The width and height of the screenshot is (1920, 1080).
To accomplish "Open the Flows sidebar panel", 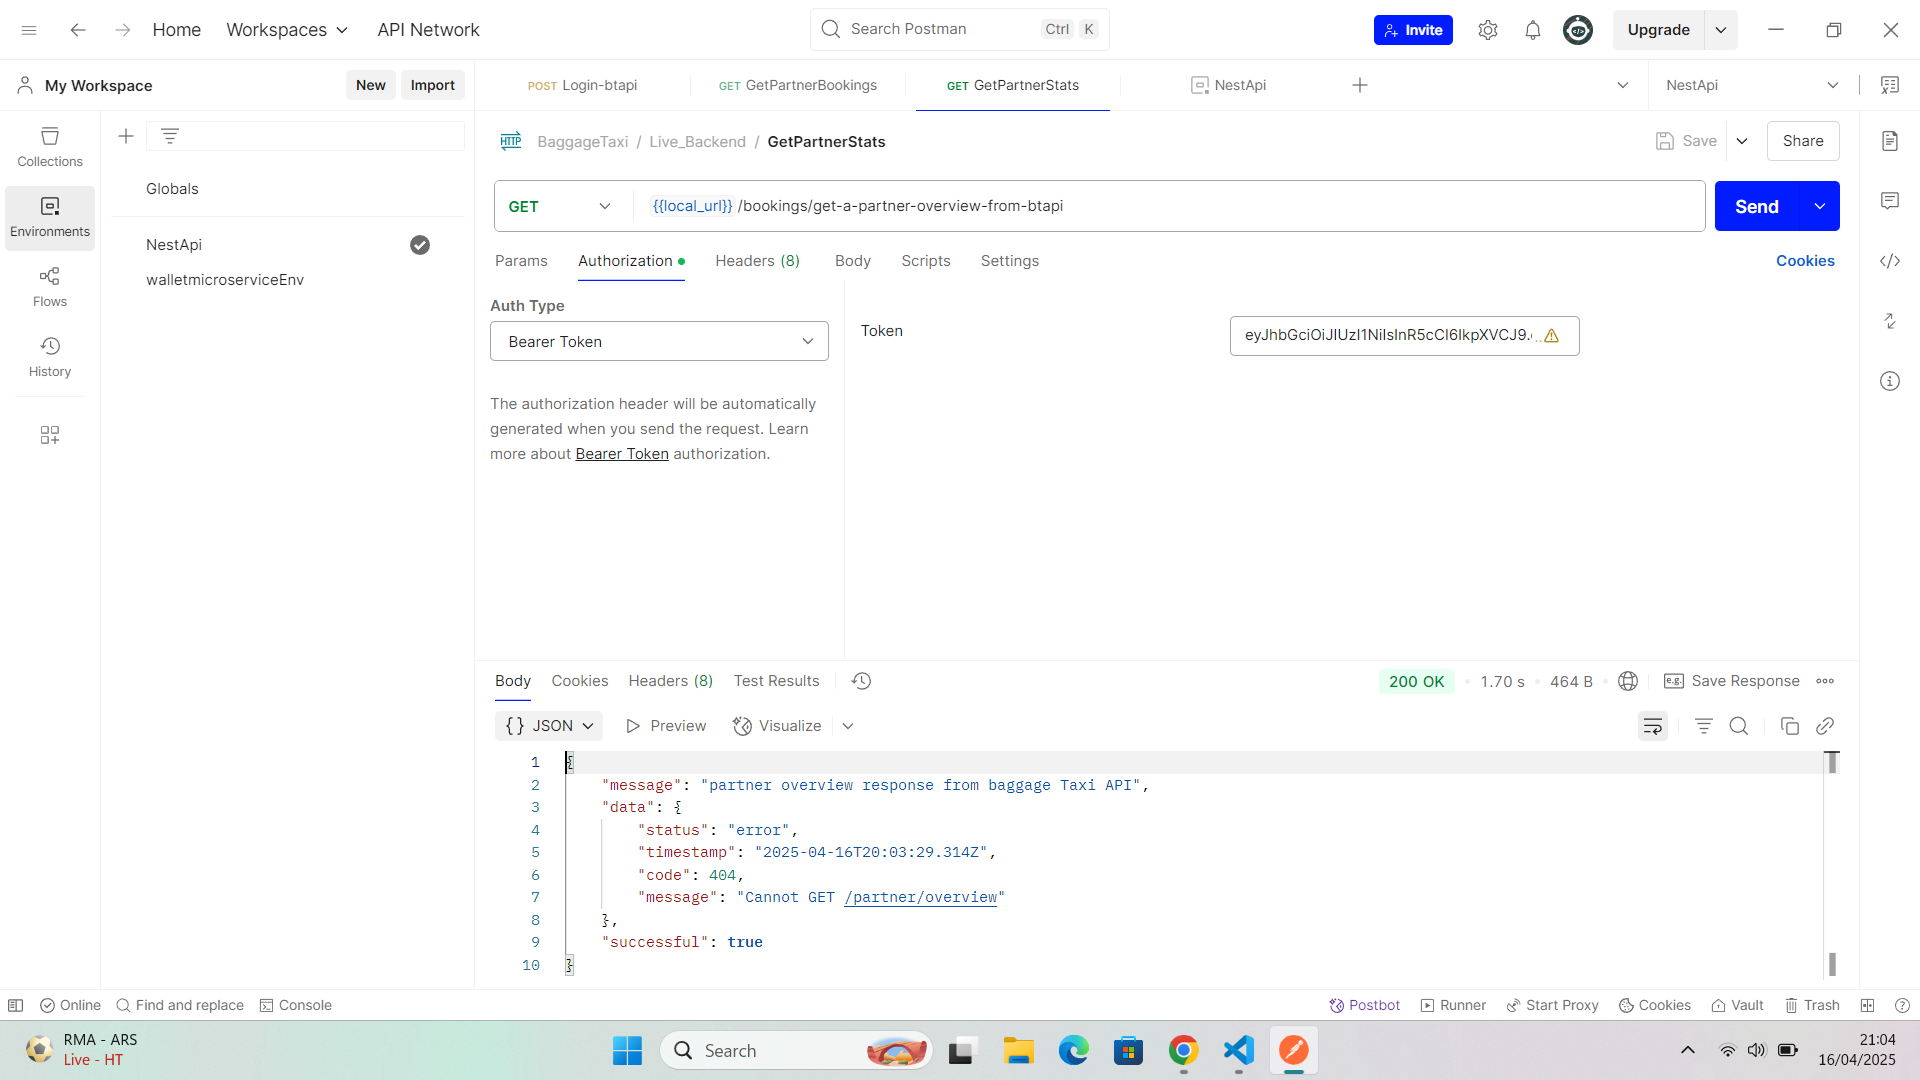I will tap(50, 287).
